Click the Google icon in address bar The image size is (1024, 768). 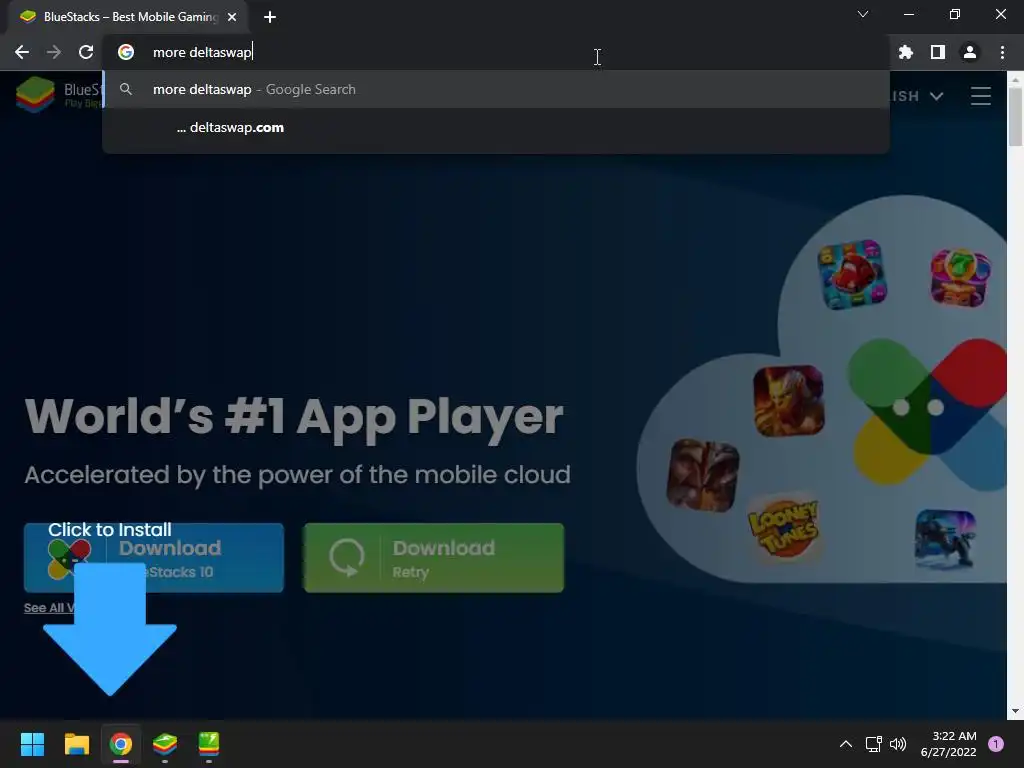pyautogui.click(x=126, y=52)
